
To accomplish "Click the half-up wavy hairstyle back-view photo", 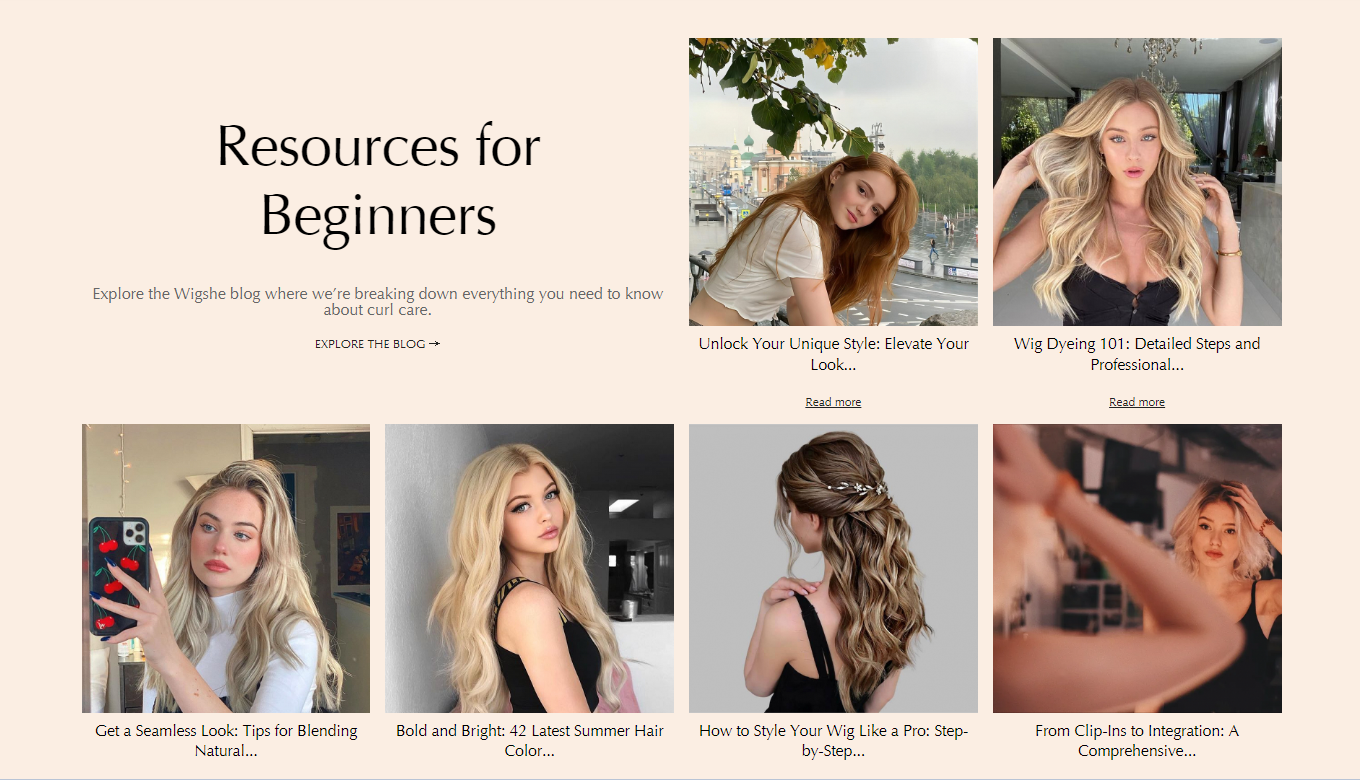I will [x=833, y=568].
